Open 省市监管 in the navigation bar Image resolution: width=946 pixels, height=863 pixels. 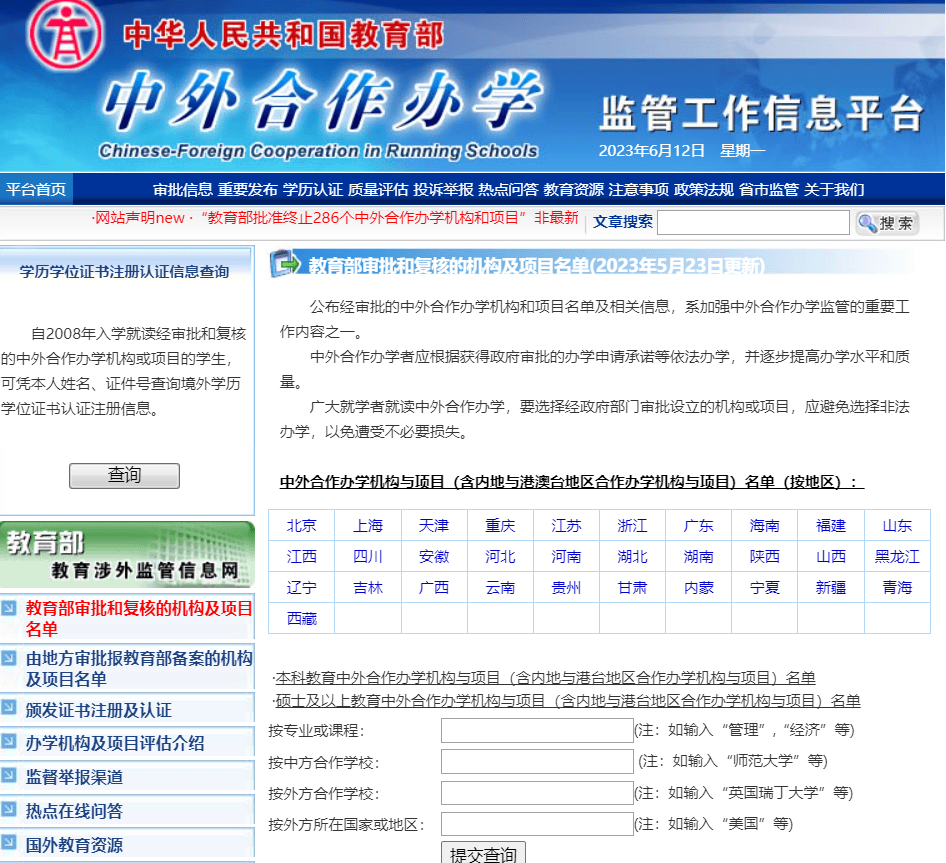point(769,189)
